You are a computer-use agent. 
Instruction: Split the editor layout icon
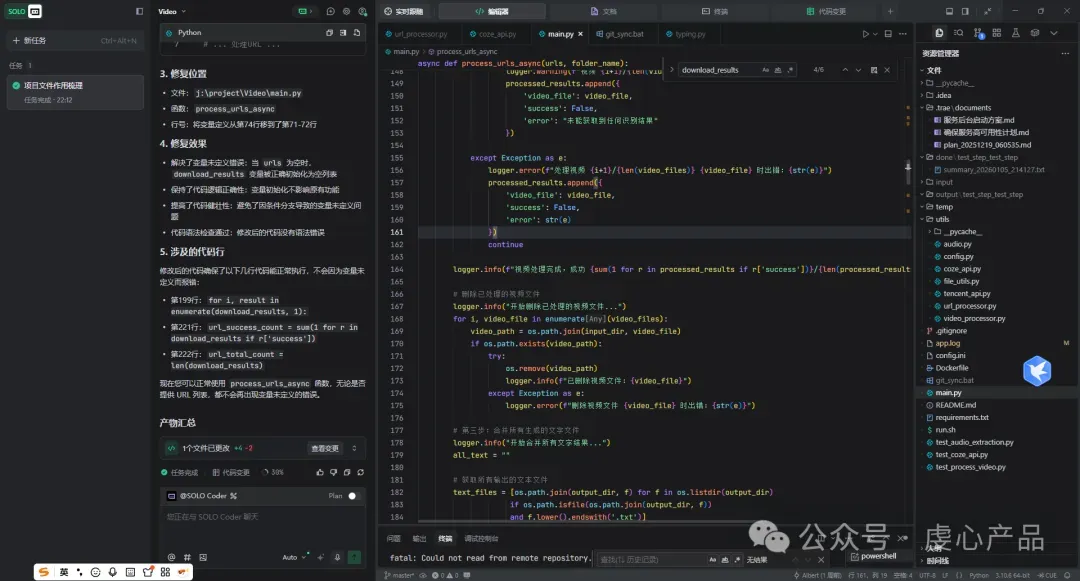pos(888,34)
